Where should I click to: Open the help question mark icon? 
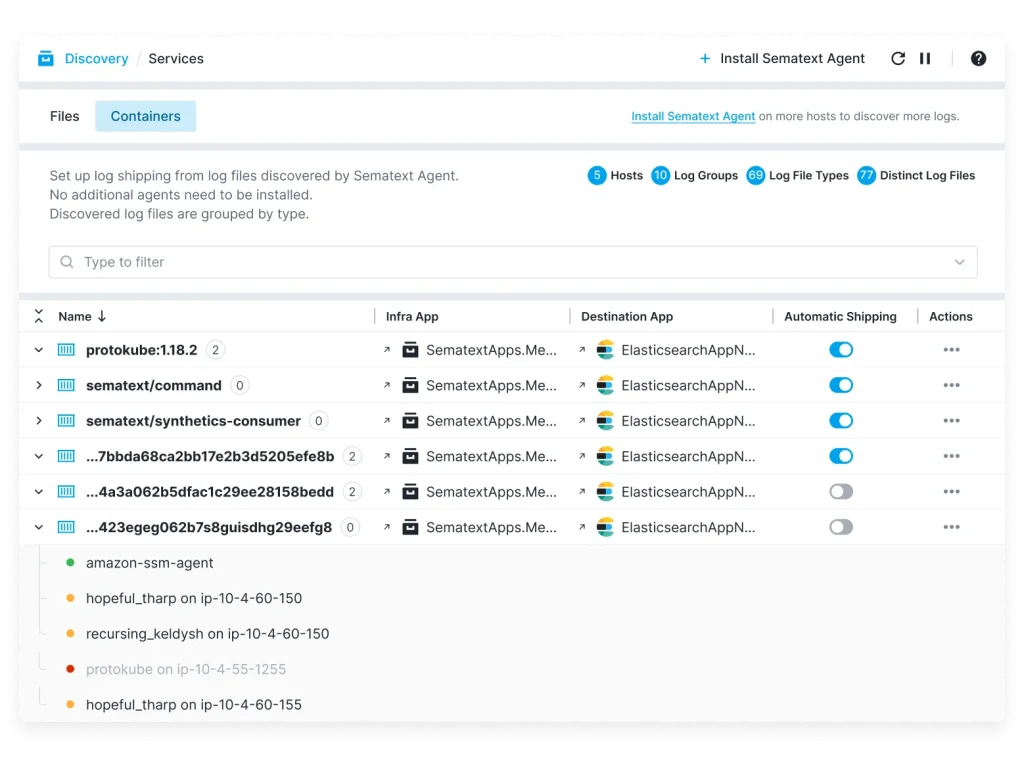tap(978, 59)
